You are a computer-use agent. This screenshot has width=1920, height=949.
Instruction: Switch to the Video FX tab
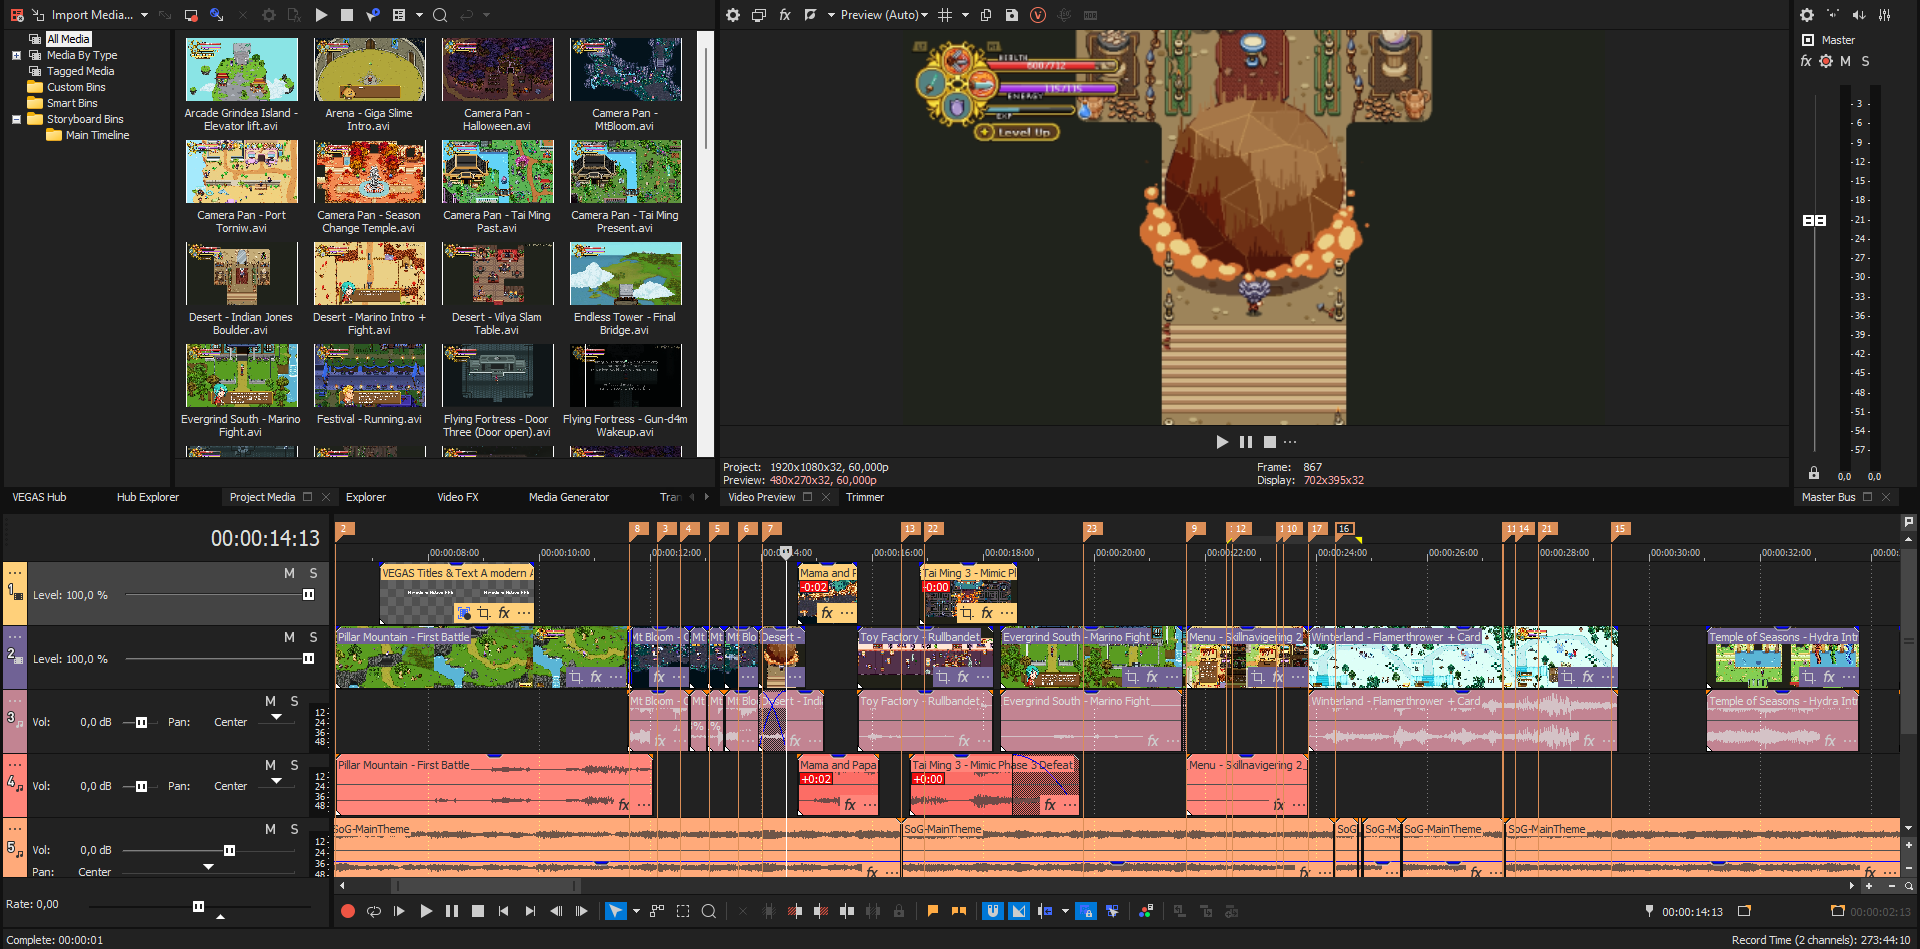tap(458, 497)
